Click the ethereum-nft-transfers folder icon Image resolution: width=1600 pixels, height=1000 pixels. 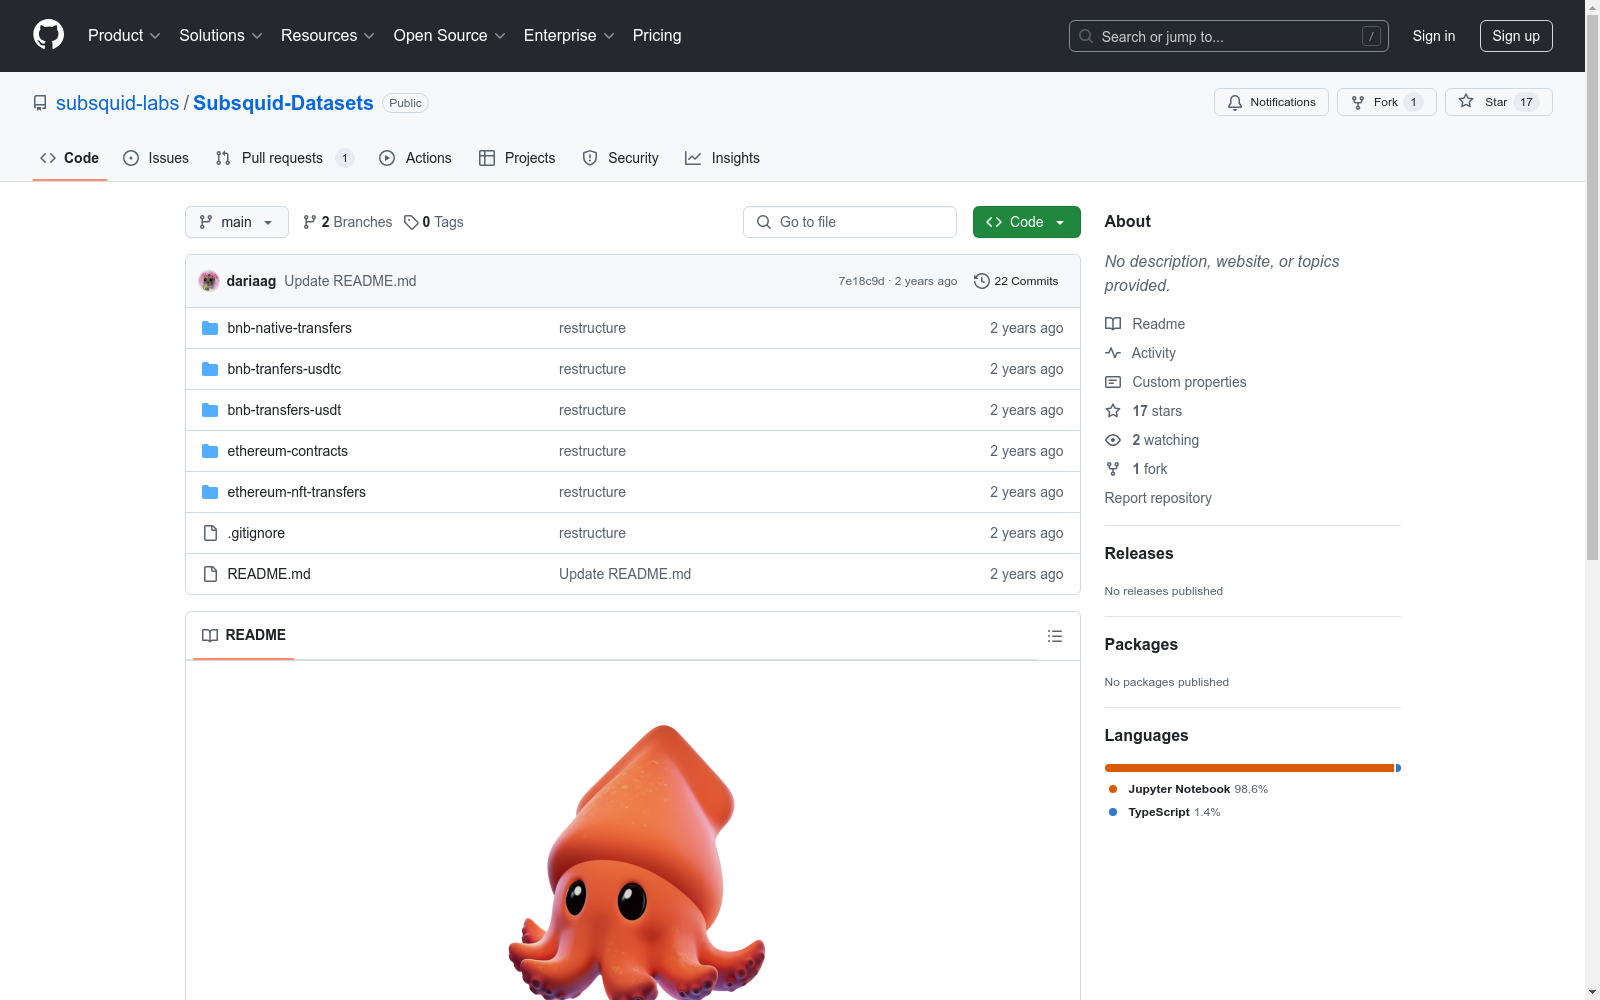(x=210, y=492)
